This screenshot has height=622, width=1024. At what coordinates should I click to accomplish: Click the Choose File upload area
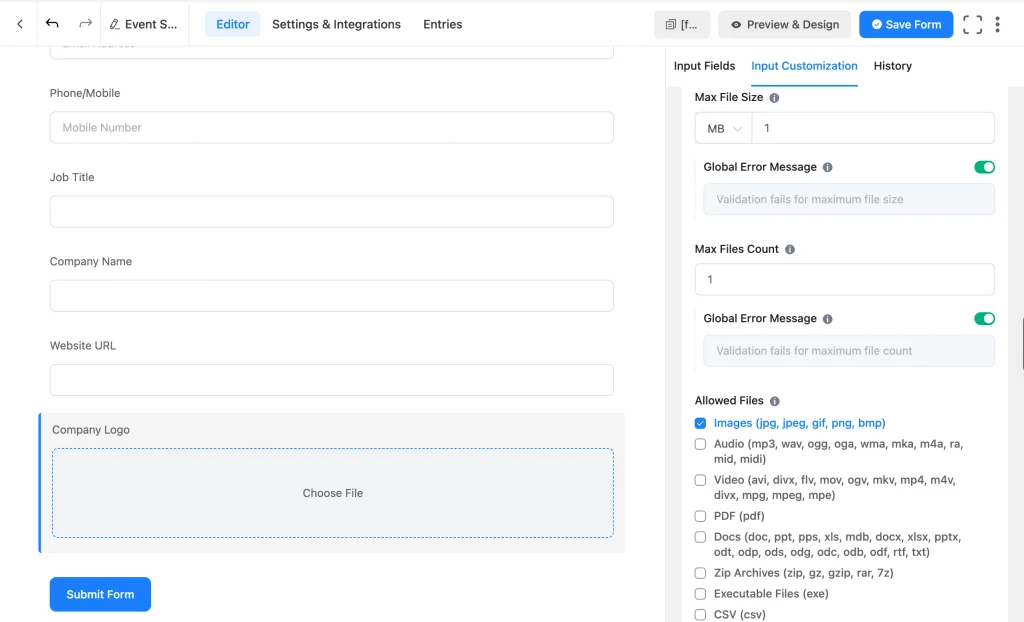click(332, 493)
